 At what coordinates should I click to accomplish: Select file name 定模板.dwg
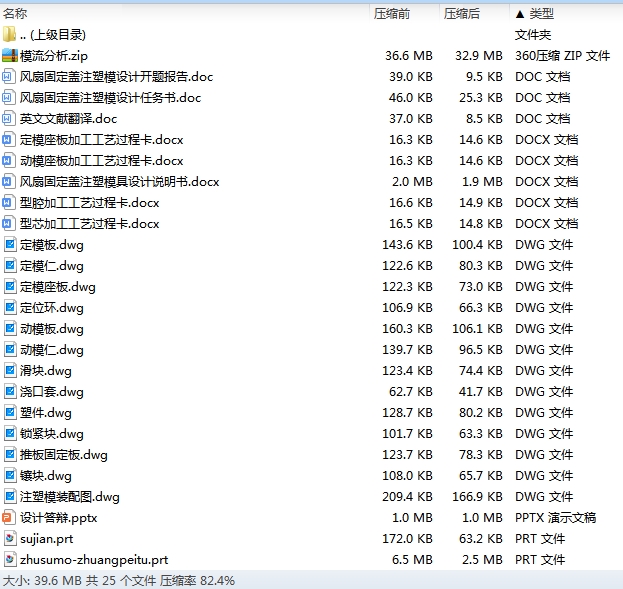click(52, 244)
